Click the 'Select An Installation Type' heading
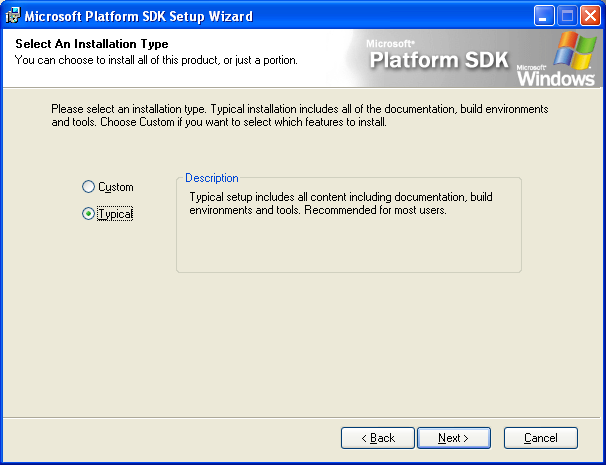606x465 pixels. (92, 44)
